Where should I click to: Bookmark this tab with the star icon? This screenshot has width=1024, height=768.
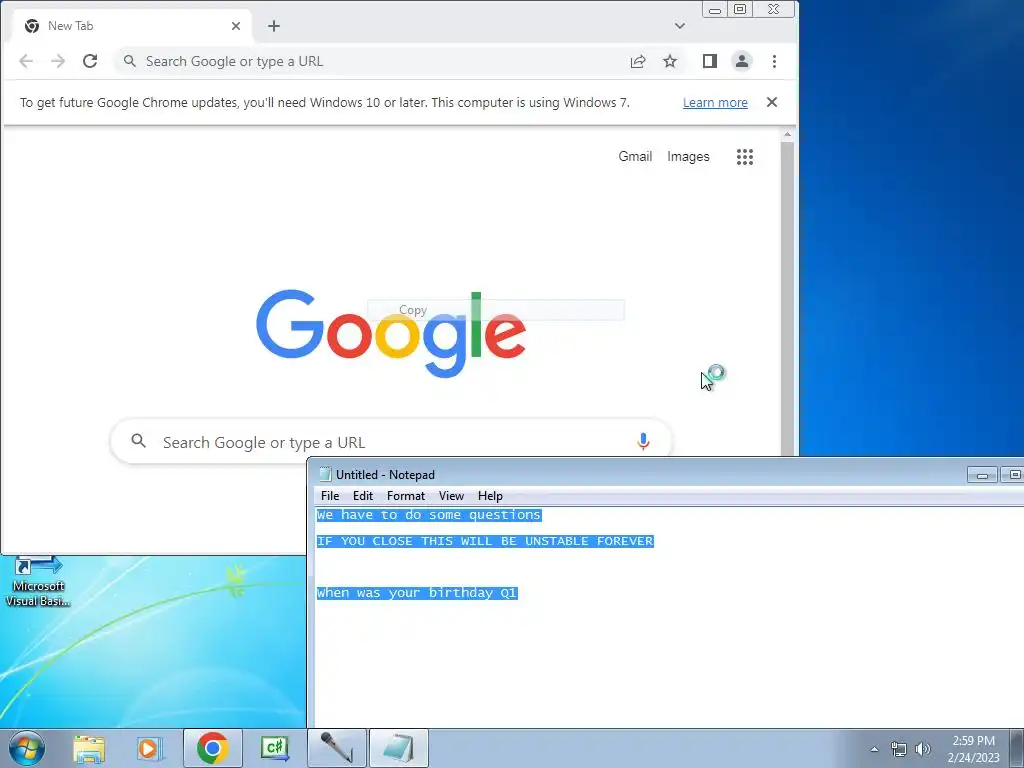pyautogui.click(x=670, y=61)
